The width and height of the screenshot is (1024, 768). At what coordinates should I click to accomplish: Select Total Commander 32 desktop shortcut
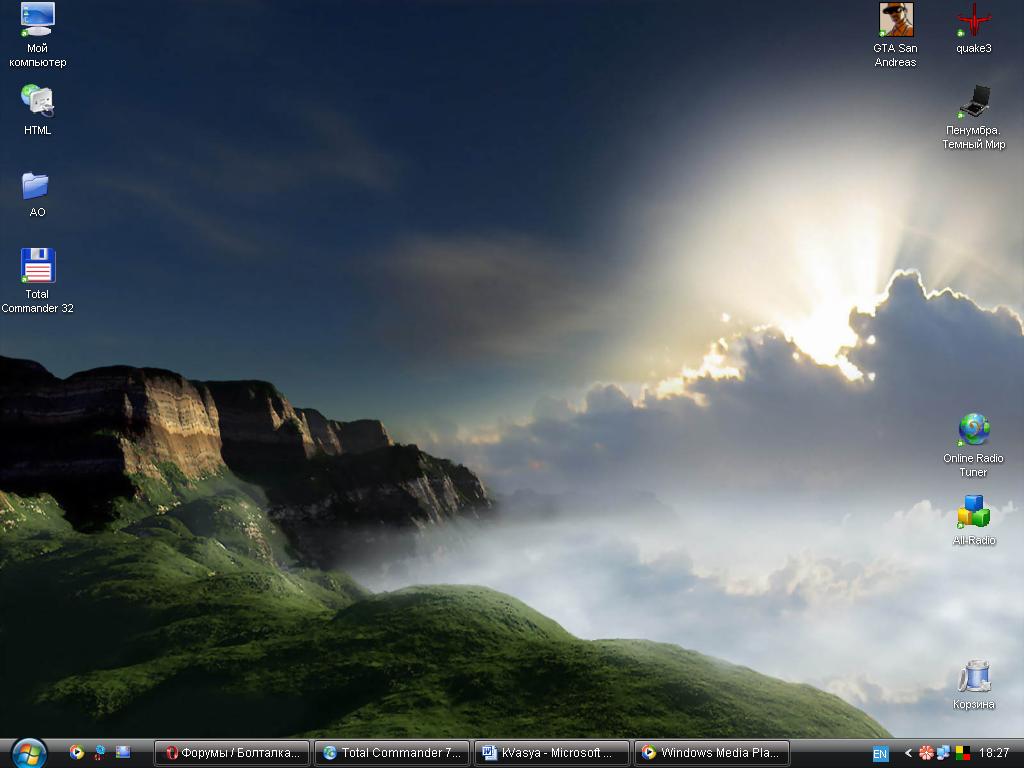(37, 281)
